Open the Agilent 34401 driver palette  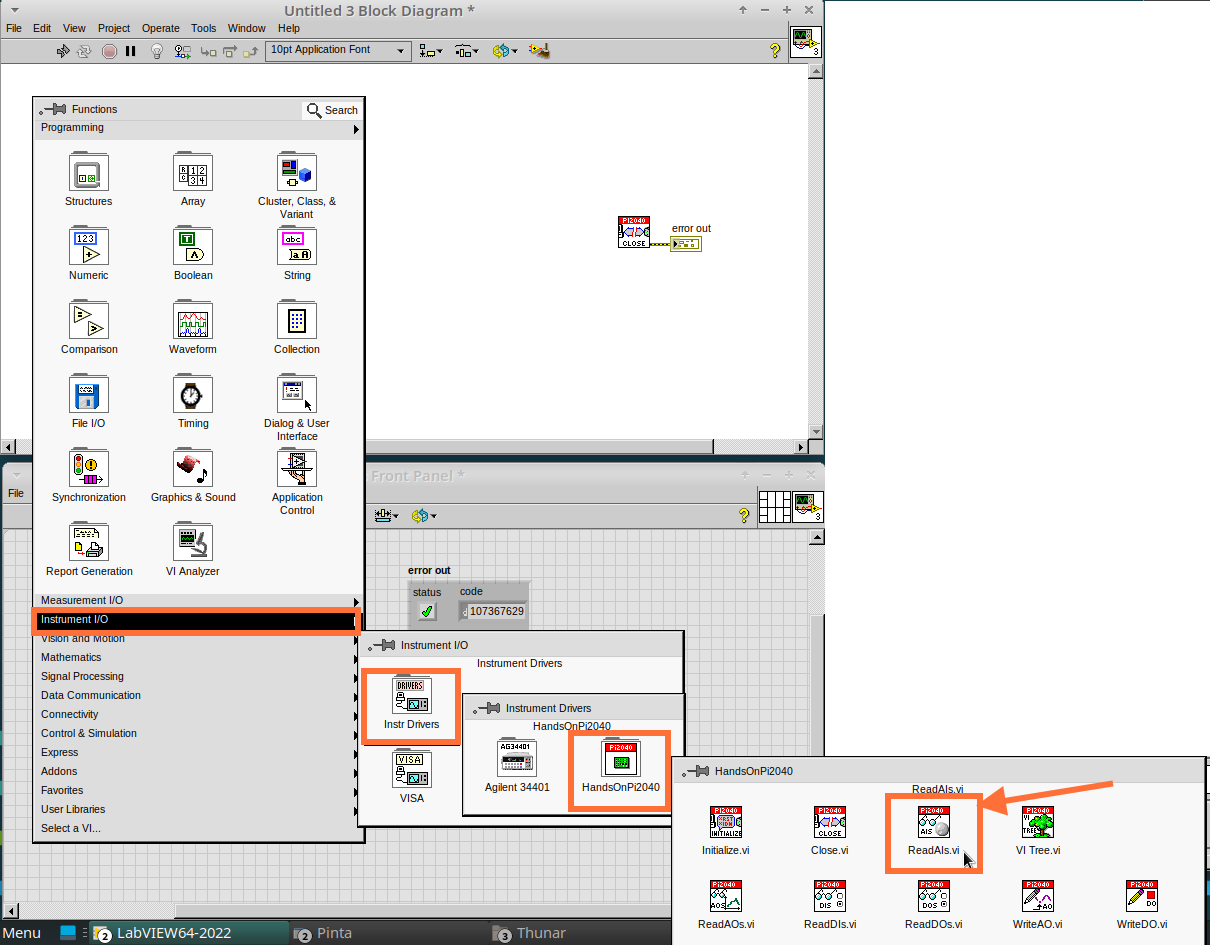pos(517,767)
